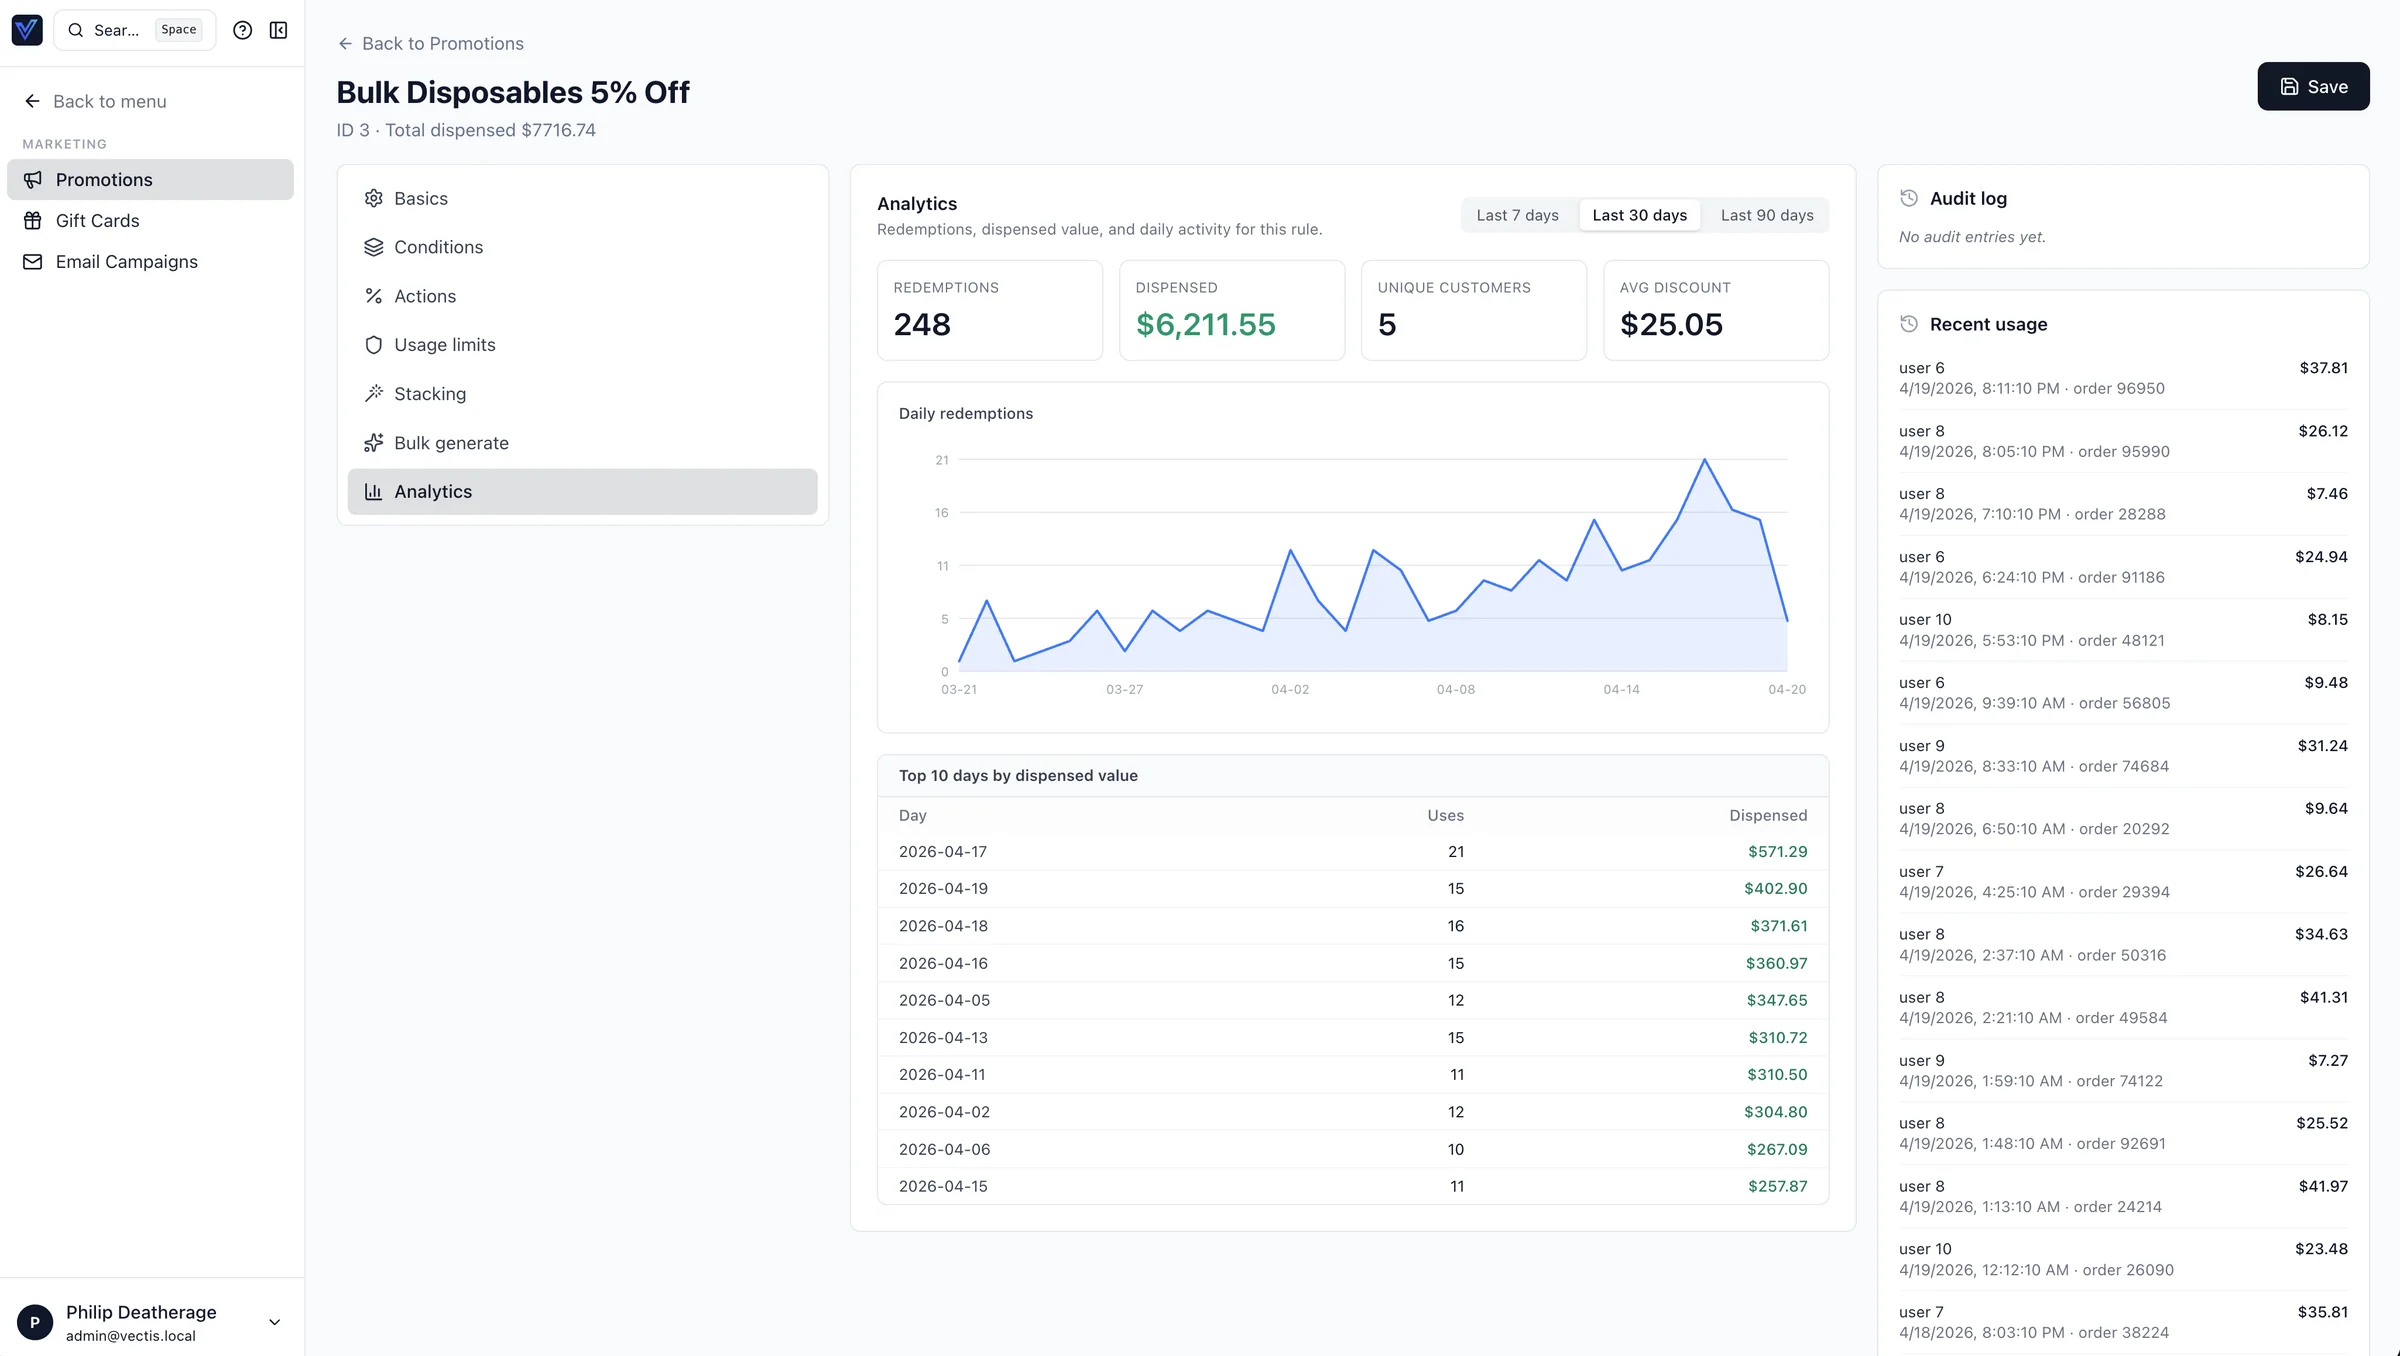Select the Conditions layers icon
Image resolution: width=2400 pixels, height=1356 pixels.
(374, 247)
